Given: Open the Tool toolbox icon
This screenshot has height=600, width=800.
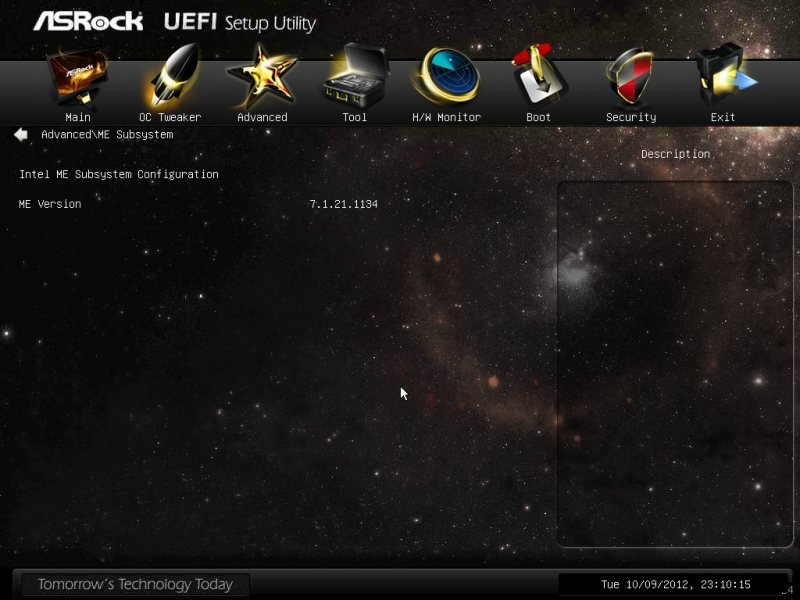Looking at the screenshot, I should pyautogui.click(x=355, y=77).
